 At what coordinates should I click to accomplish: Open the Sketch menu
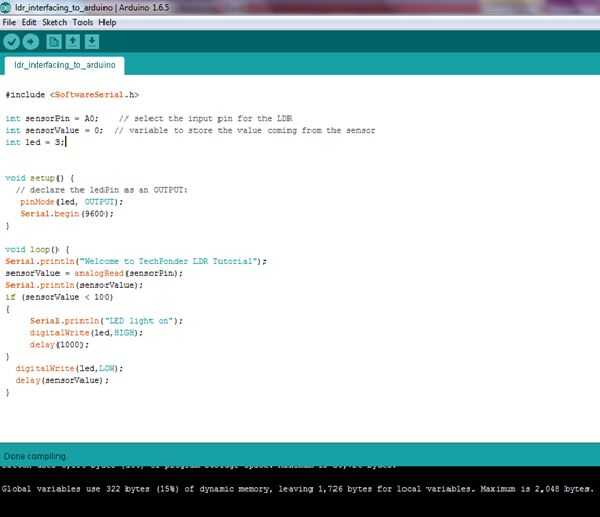click(54, 23)
